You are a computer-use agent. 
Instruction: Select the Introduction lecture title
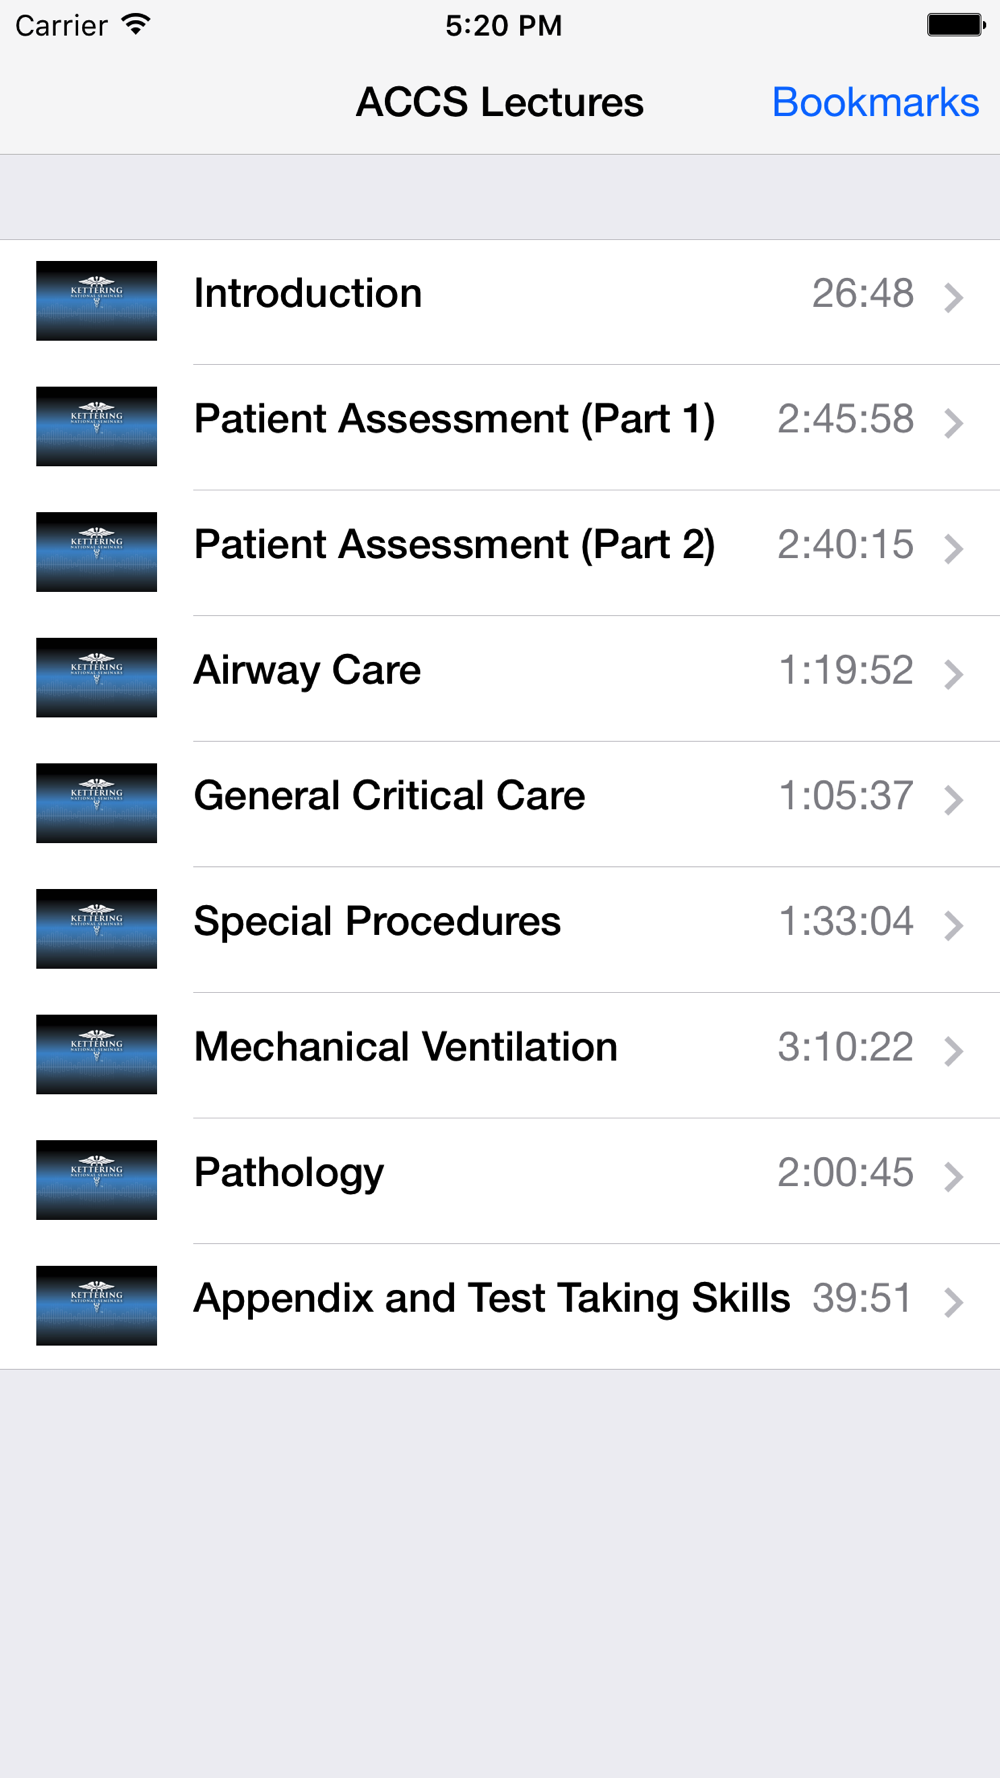point(308,293)
